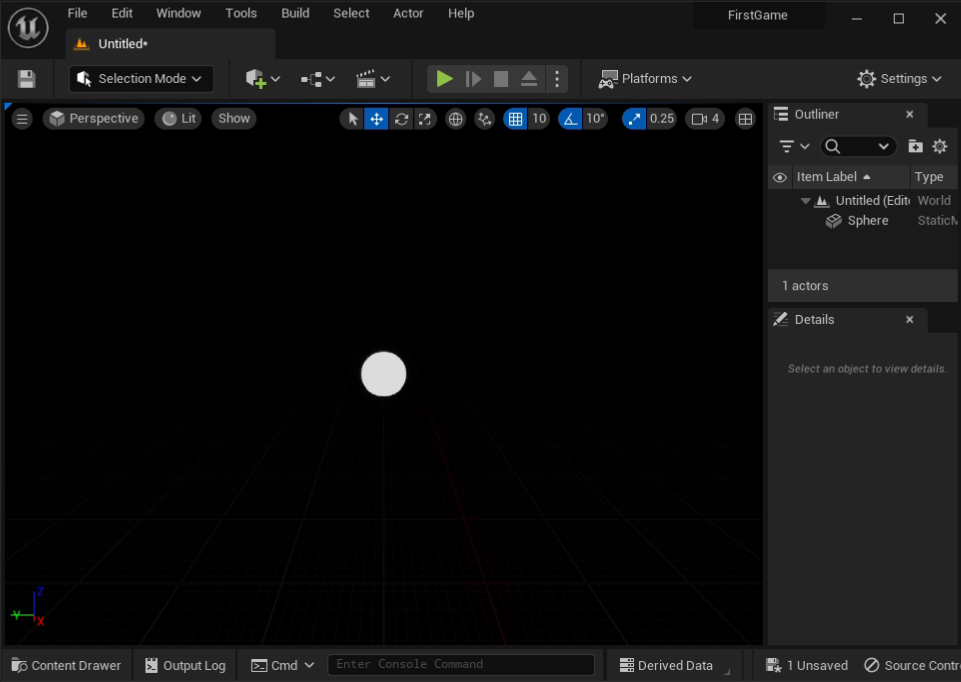Open the Build menu
The image size is (961, 682).
tap(295, 13)
